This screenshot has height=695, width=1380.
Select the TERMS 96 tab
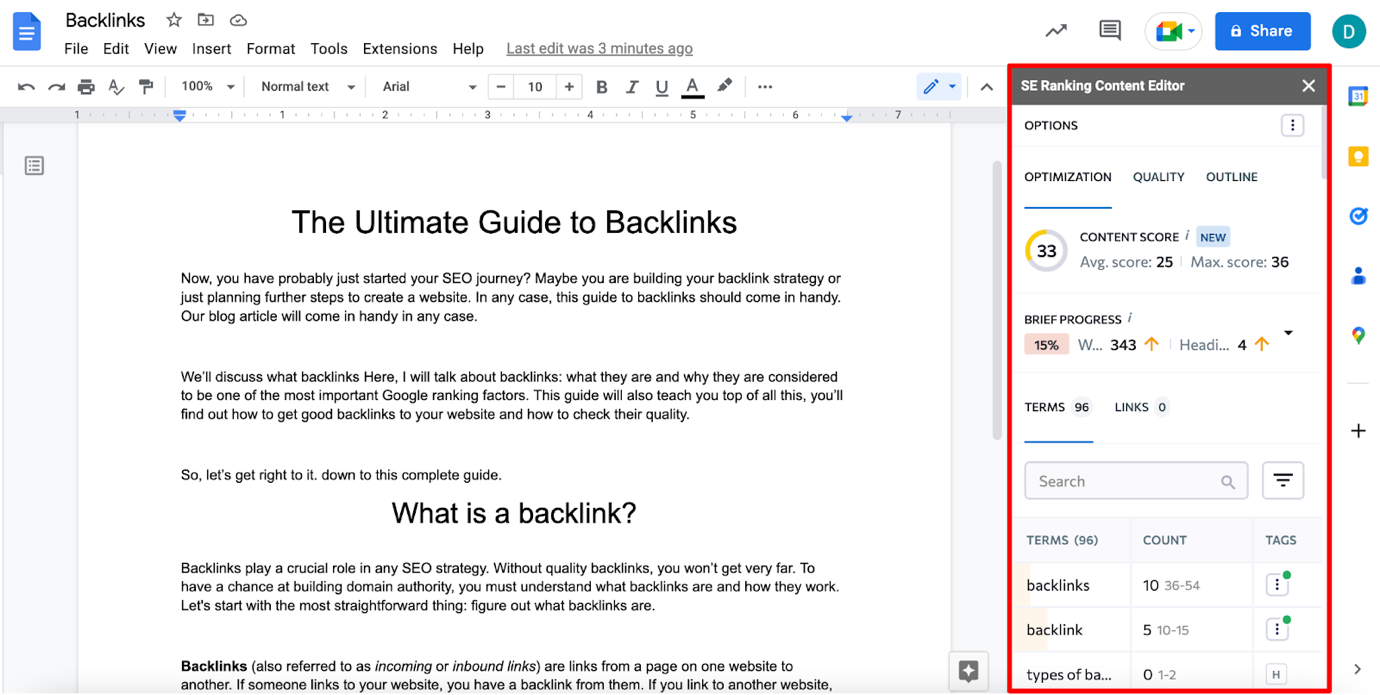click(1057, 407)
